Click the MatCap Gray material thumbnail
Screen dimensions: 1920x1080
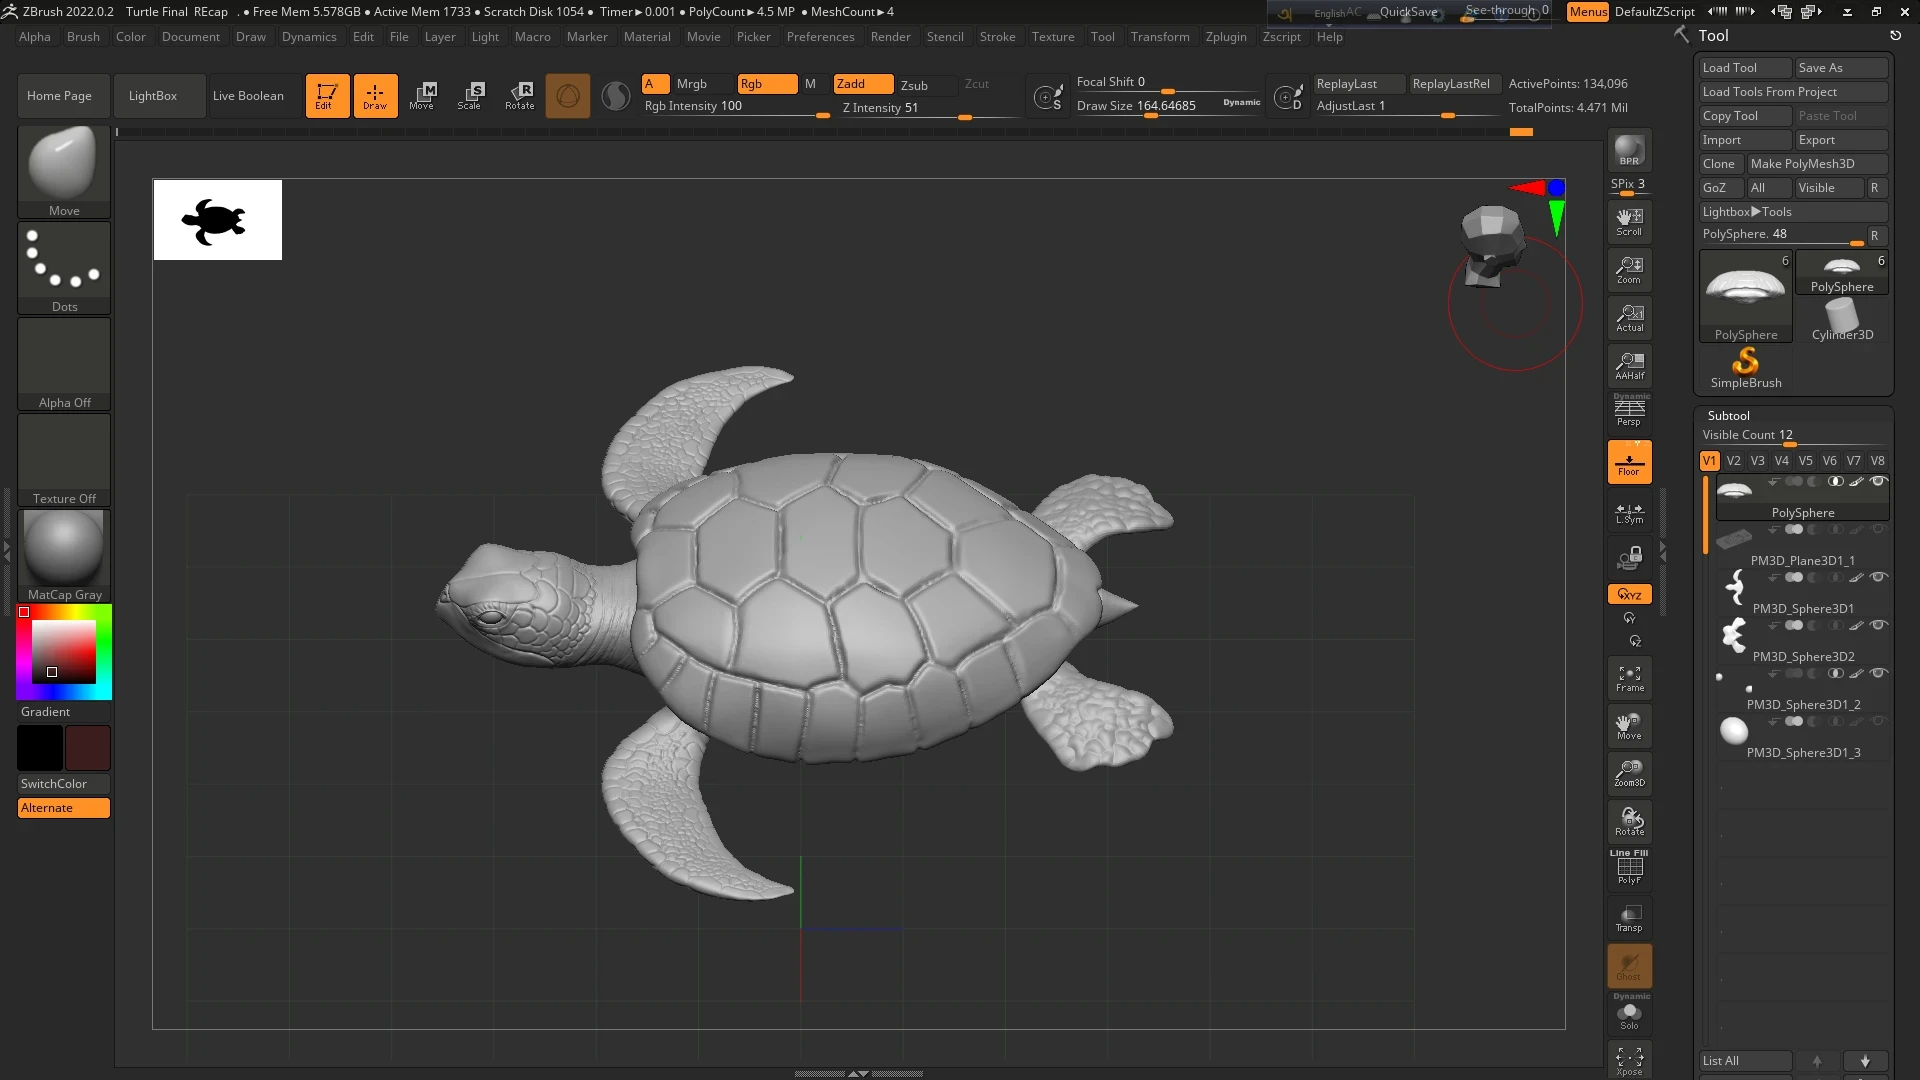pyautogui.click(x=63, y=548)
